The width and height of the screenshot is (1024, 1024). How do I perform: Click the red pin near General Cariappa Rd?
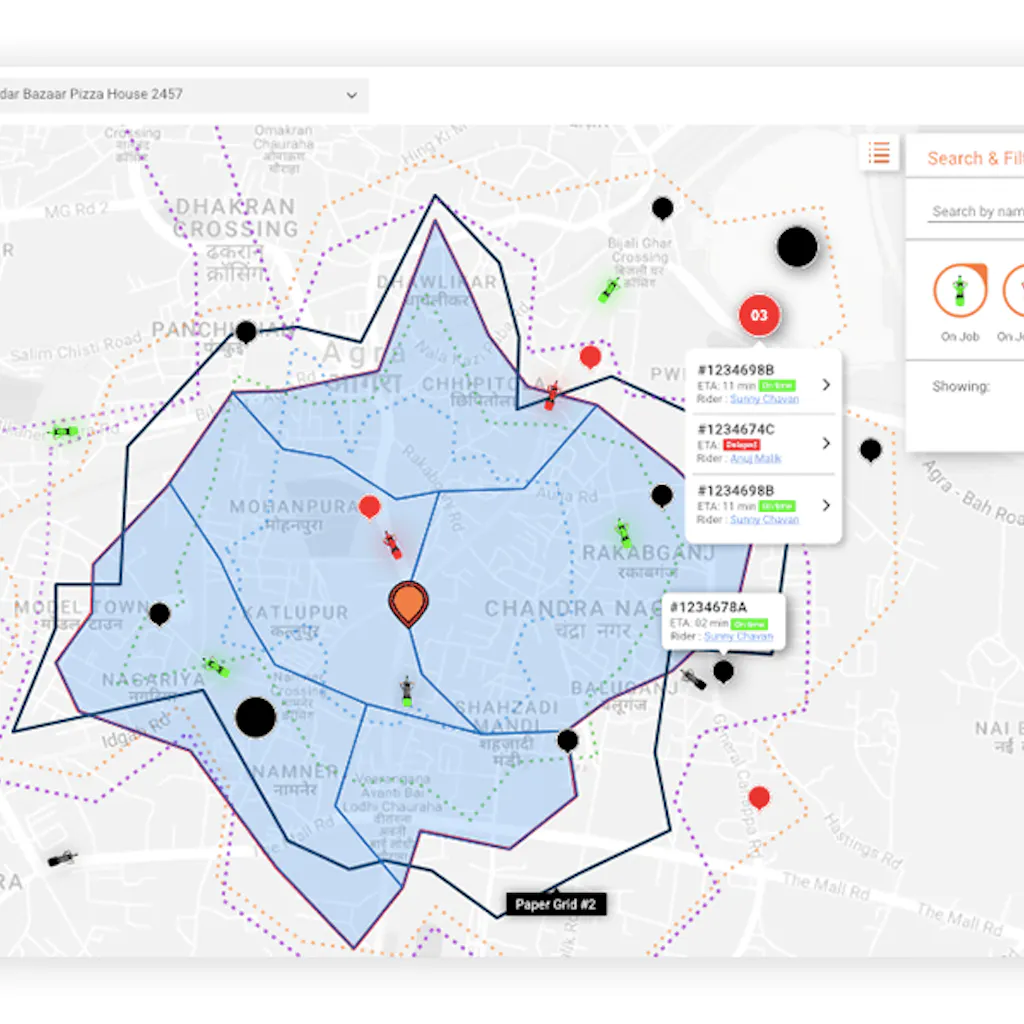(x=759, y=798)
